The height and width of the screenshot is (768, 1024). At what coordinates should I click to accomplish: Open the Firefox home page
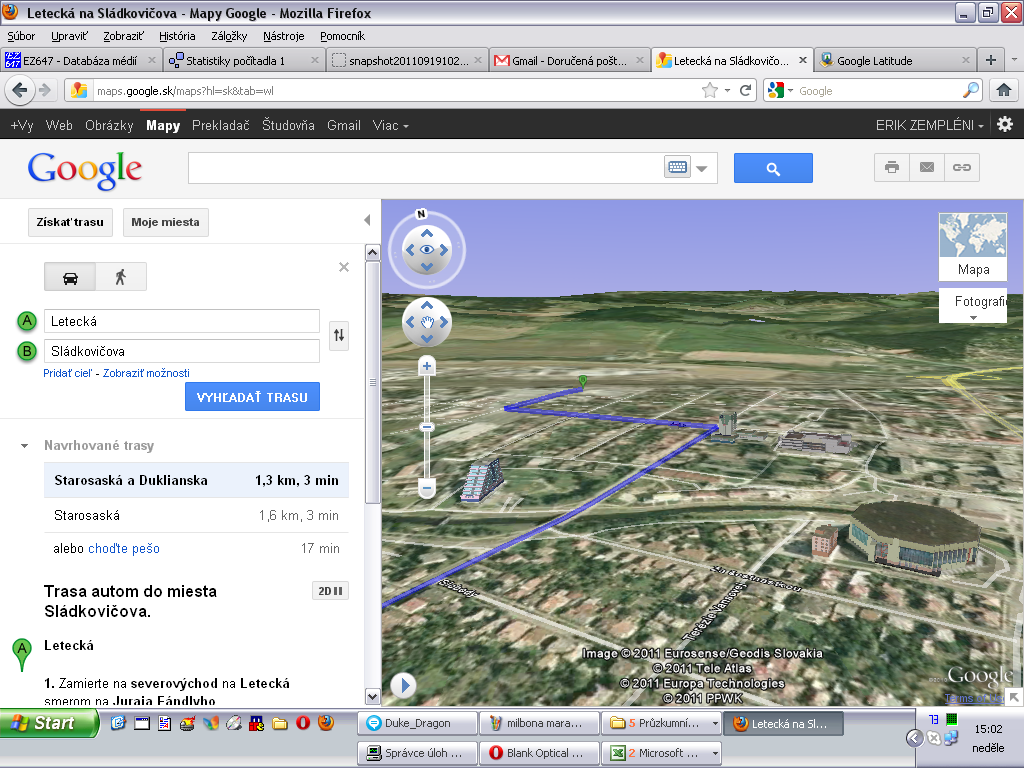pyautogui.click(x=1004, y=90)
